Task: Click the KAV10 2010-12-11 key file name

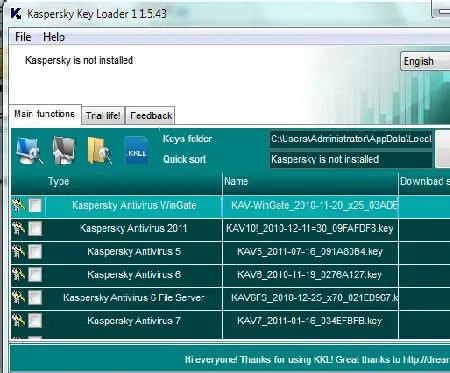Action: (310, 228)
